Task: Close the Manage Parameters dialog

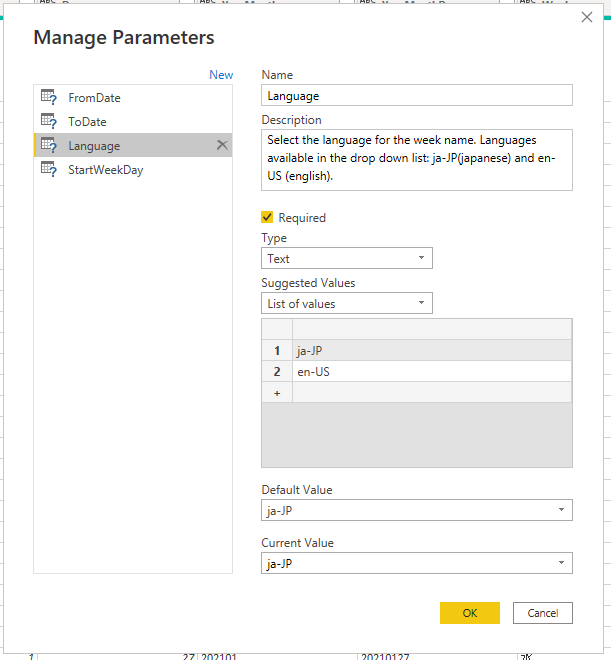Action: click(587, 17)
